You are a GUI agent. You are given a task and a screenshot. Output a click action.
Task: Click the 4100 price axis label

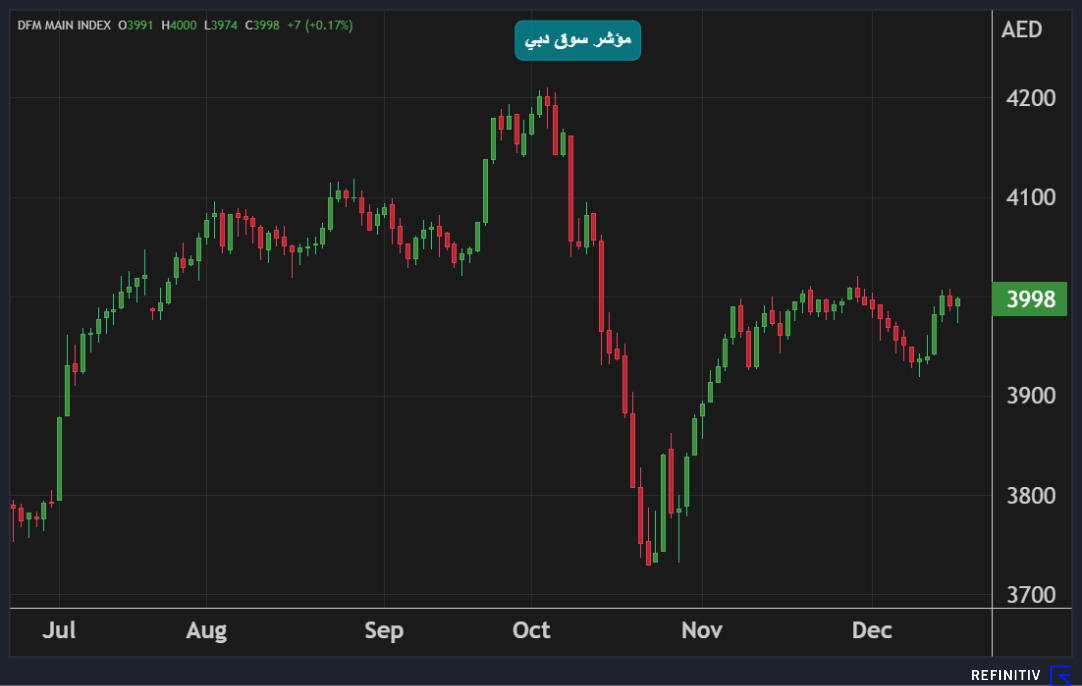(1028, 197)
